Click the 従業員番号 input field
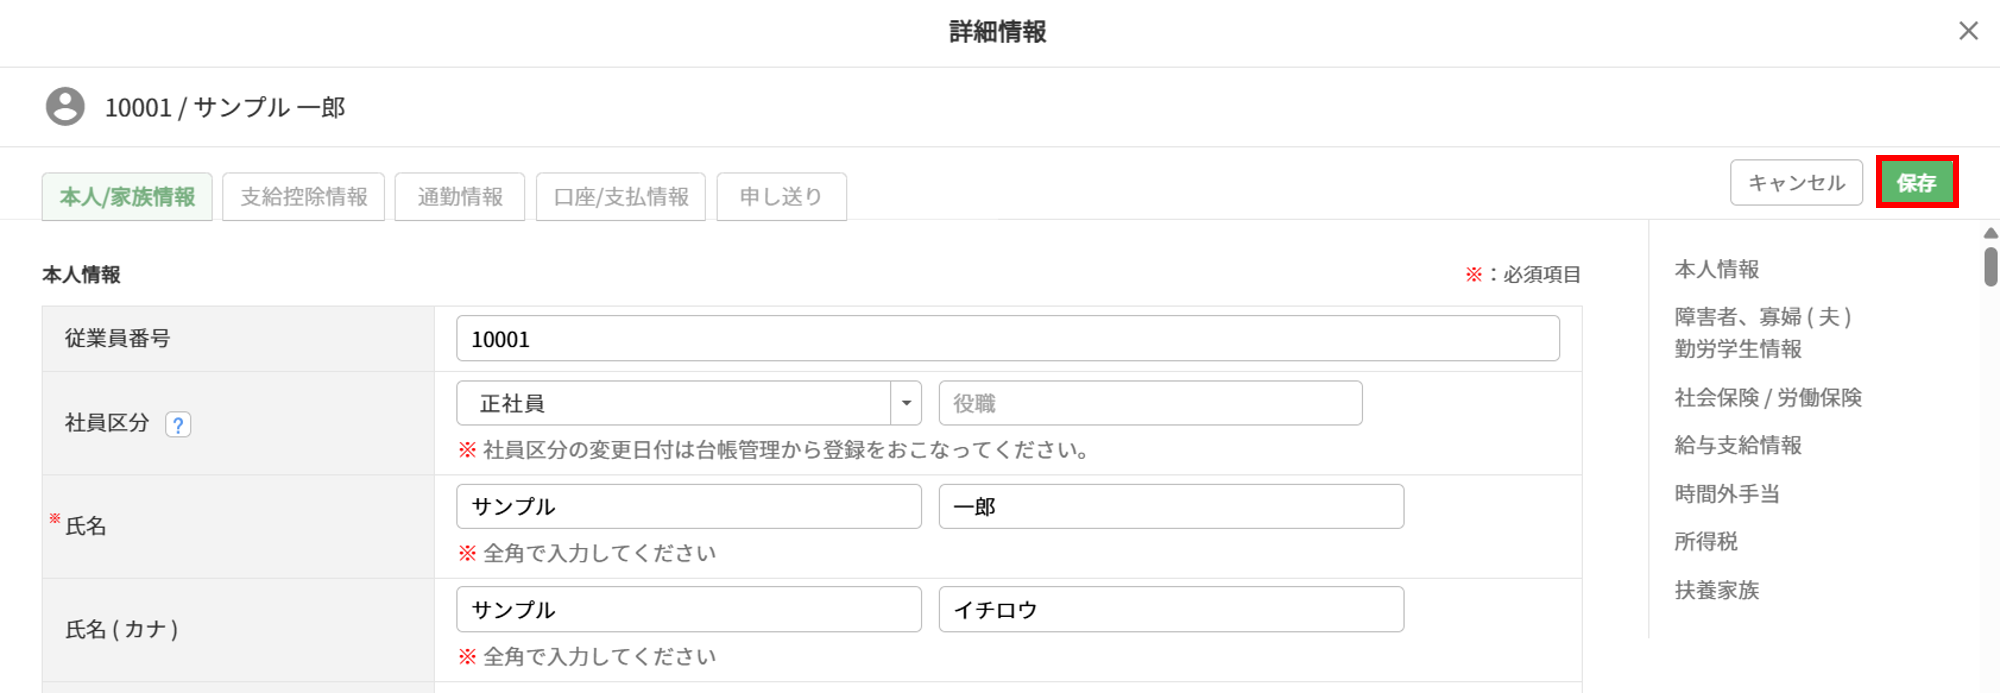Image resolution: width=2000 pixels, height=693 pixels. pos(1007,339)
